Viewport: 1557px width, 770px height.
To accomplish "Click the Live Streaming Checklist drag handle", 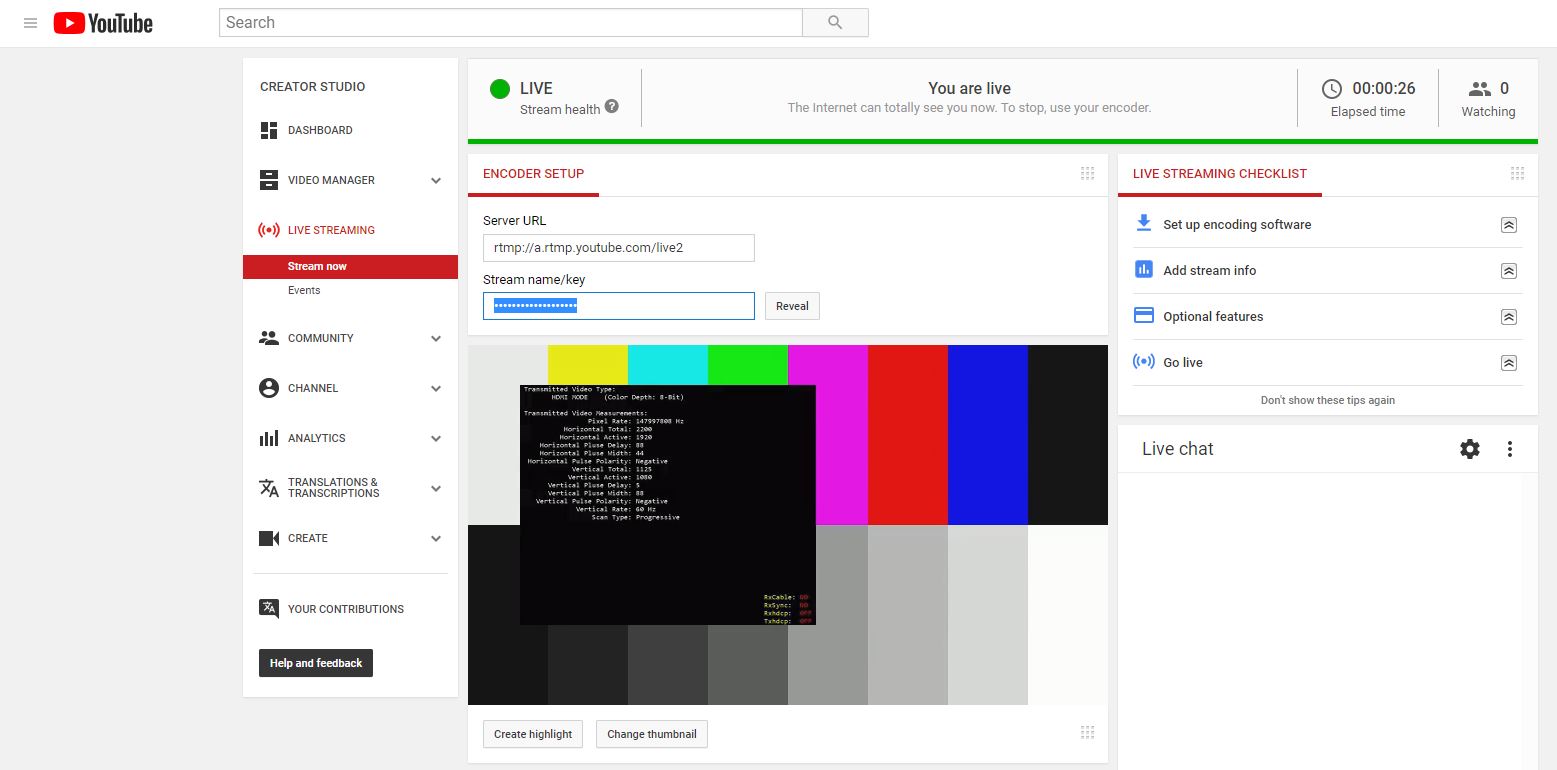I will [x=1517, y=174].
